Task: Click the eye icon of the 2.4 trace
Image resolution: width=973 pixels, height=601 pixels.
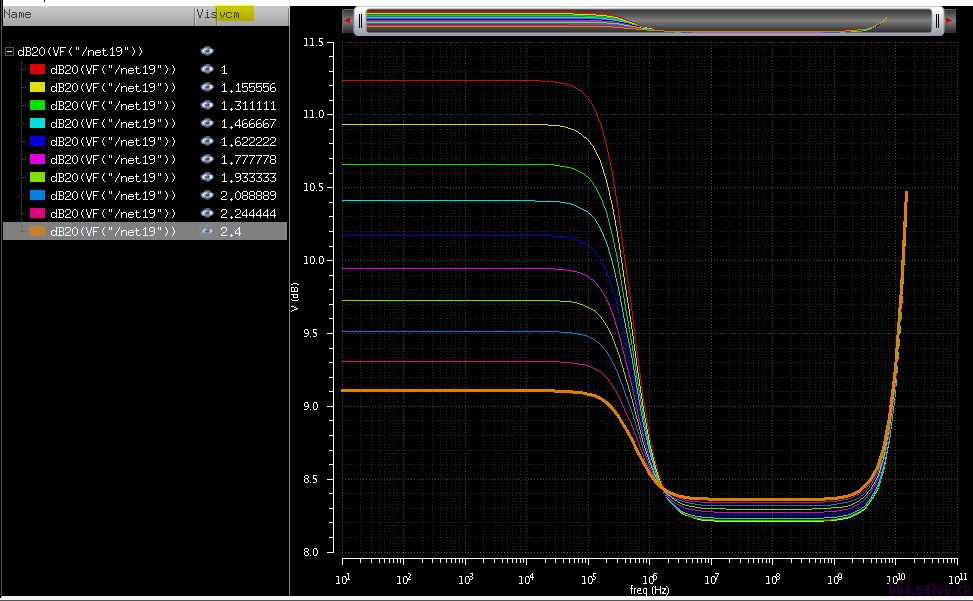Action: point(207,231)
